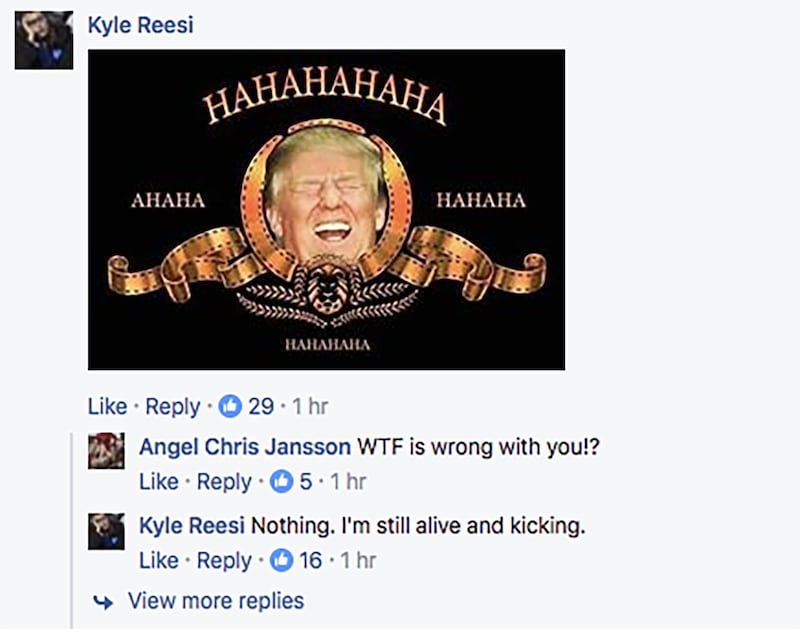The image size is (800, 629).
Task: Open Angel Chris Jansson's profile picture
Action: [106, 451]
